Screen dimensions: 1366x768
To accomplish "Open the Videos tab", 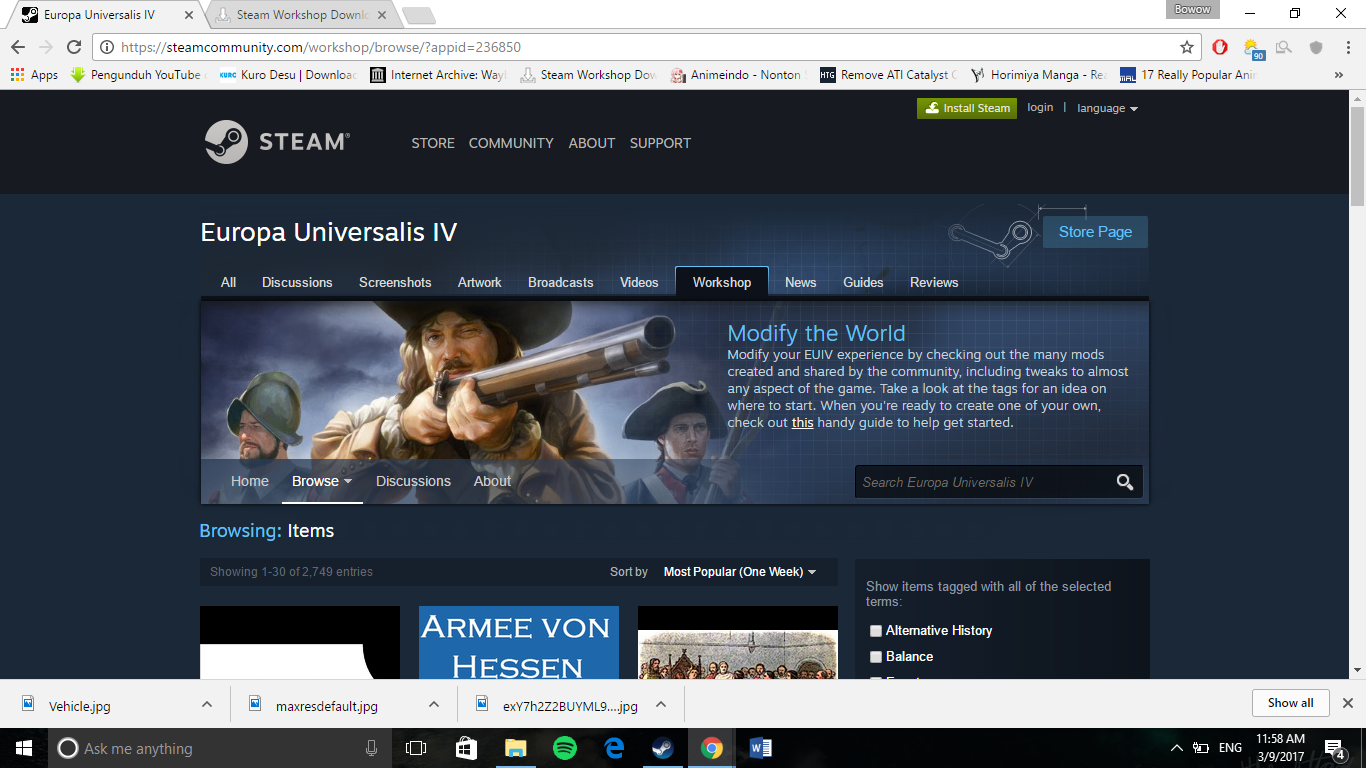I will pyautogui.click(x=639, y=282).
